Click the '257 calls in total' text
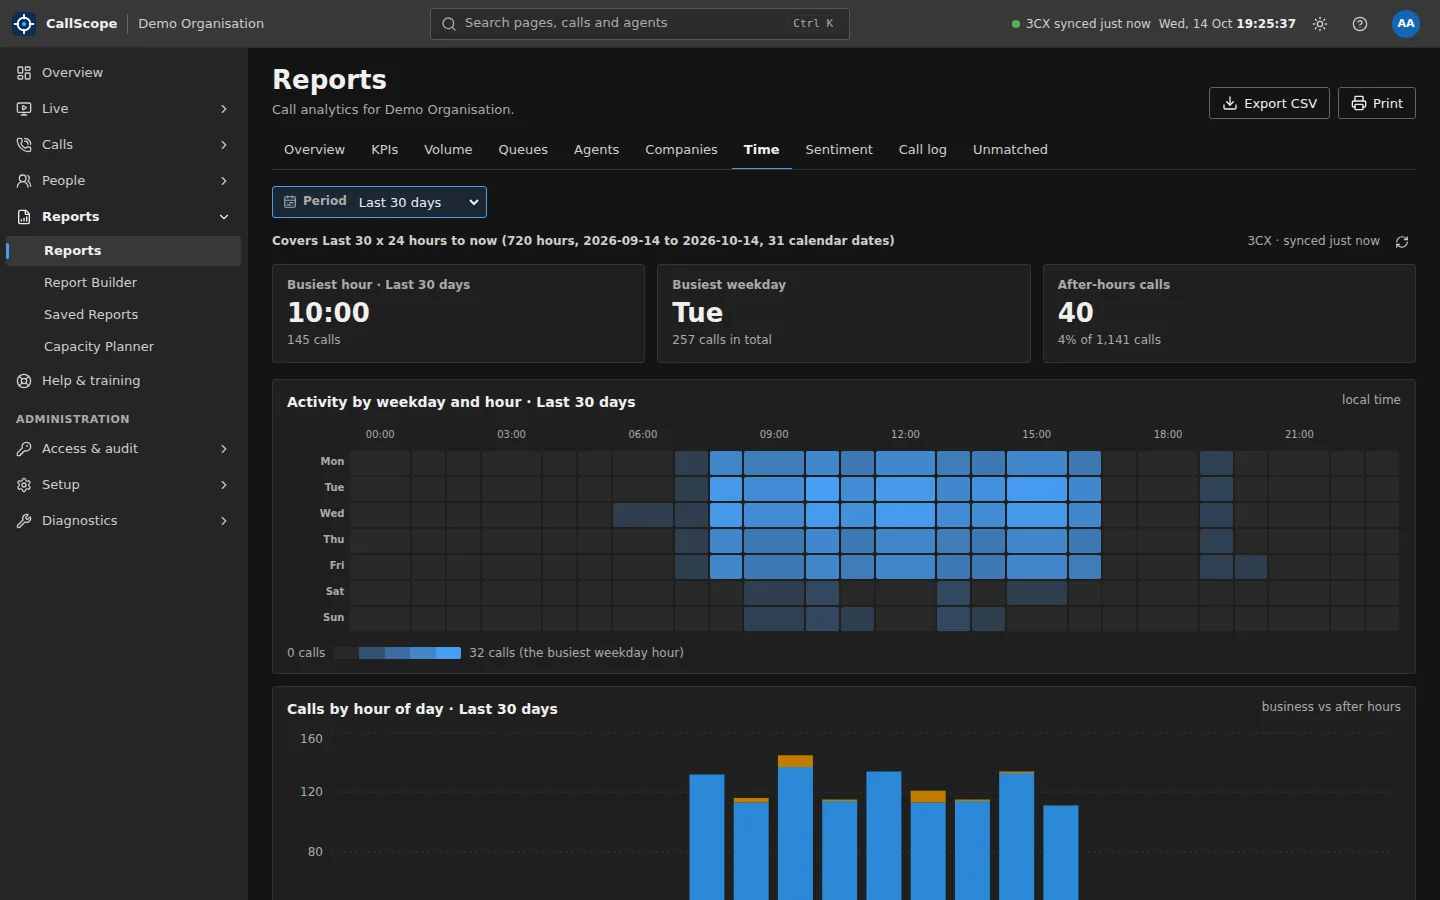The image size is (1440, 900). 722,340
